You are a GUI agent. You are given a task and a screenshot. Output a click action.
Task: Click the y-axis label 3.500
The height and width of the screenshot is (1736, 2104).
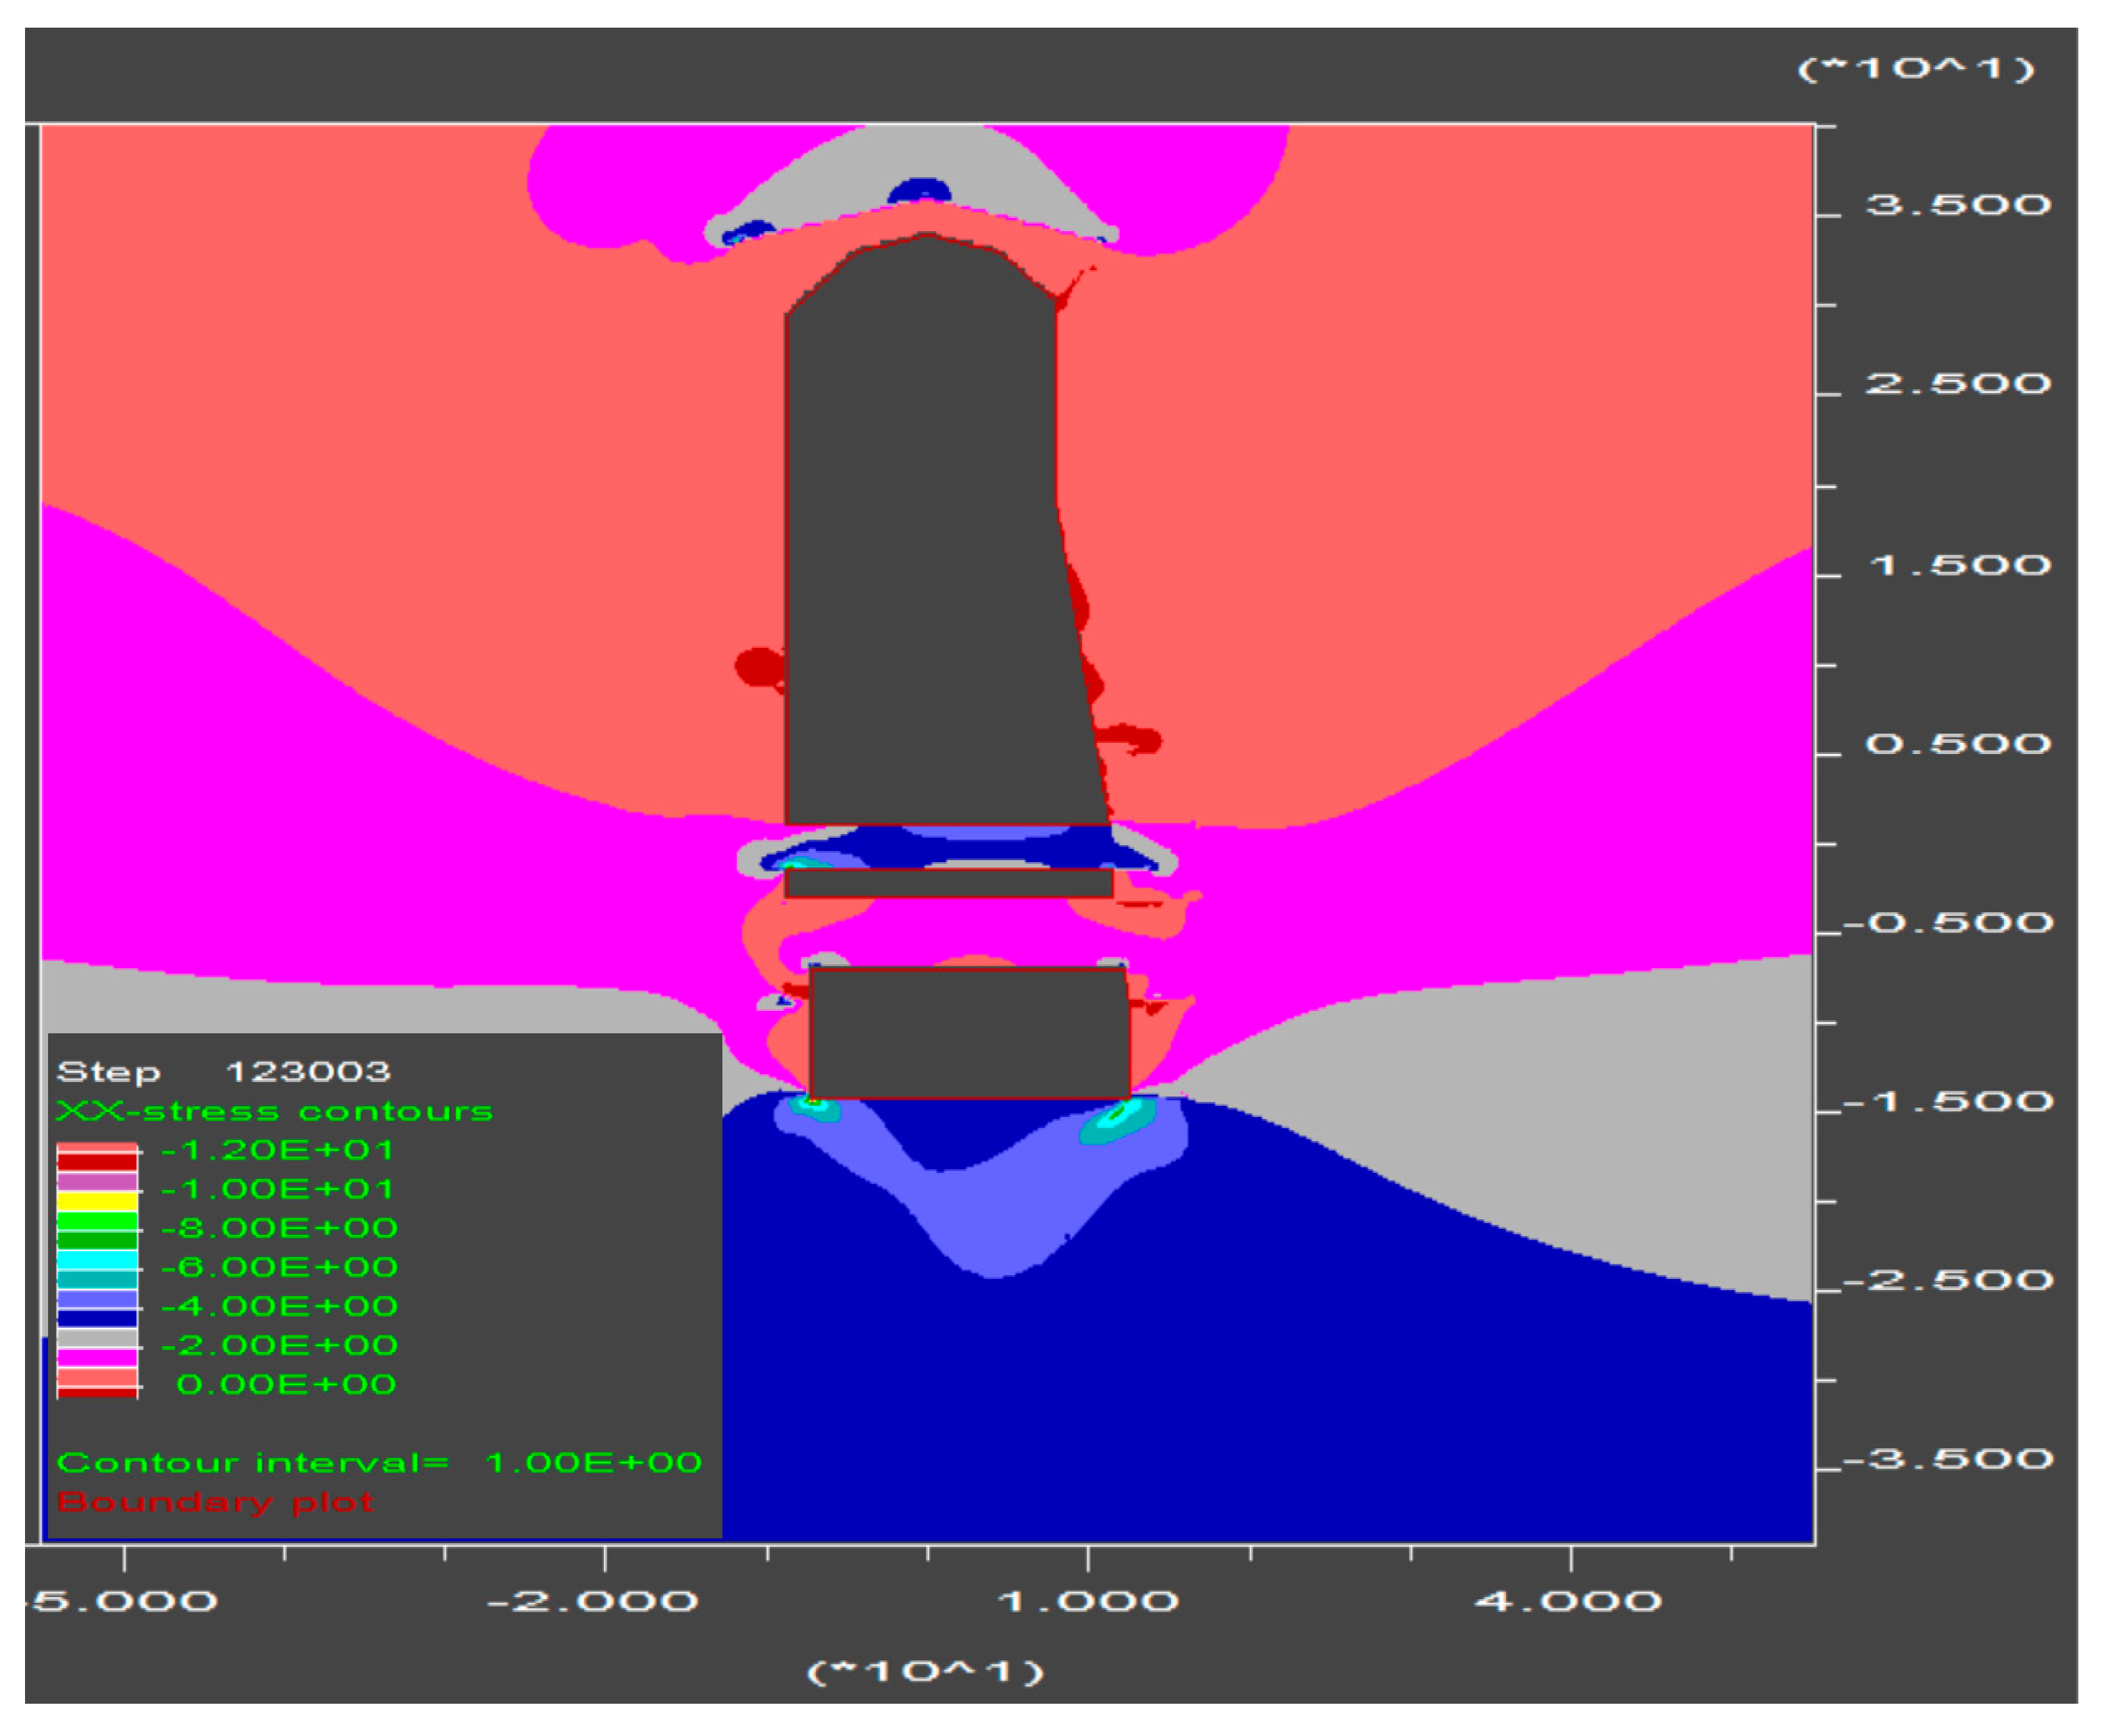1957,205
